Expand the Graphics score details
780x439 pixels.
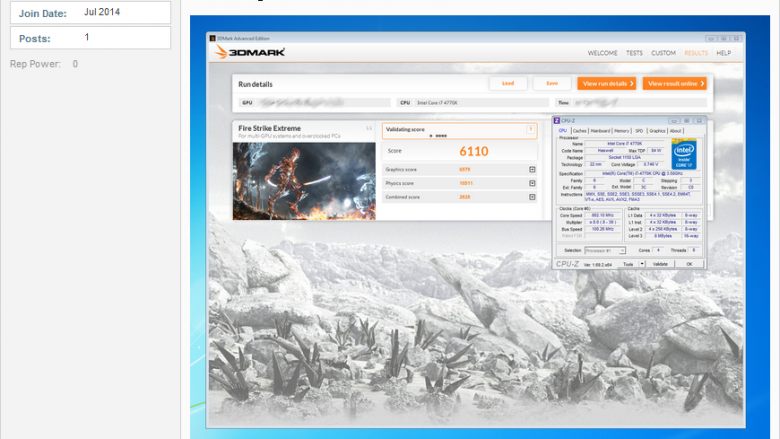(x=532, y=170)
